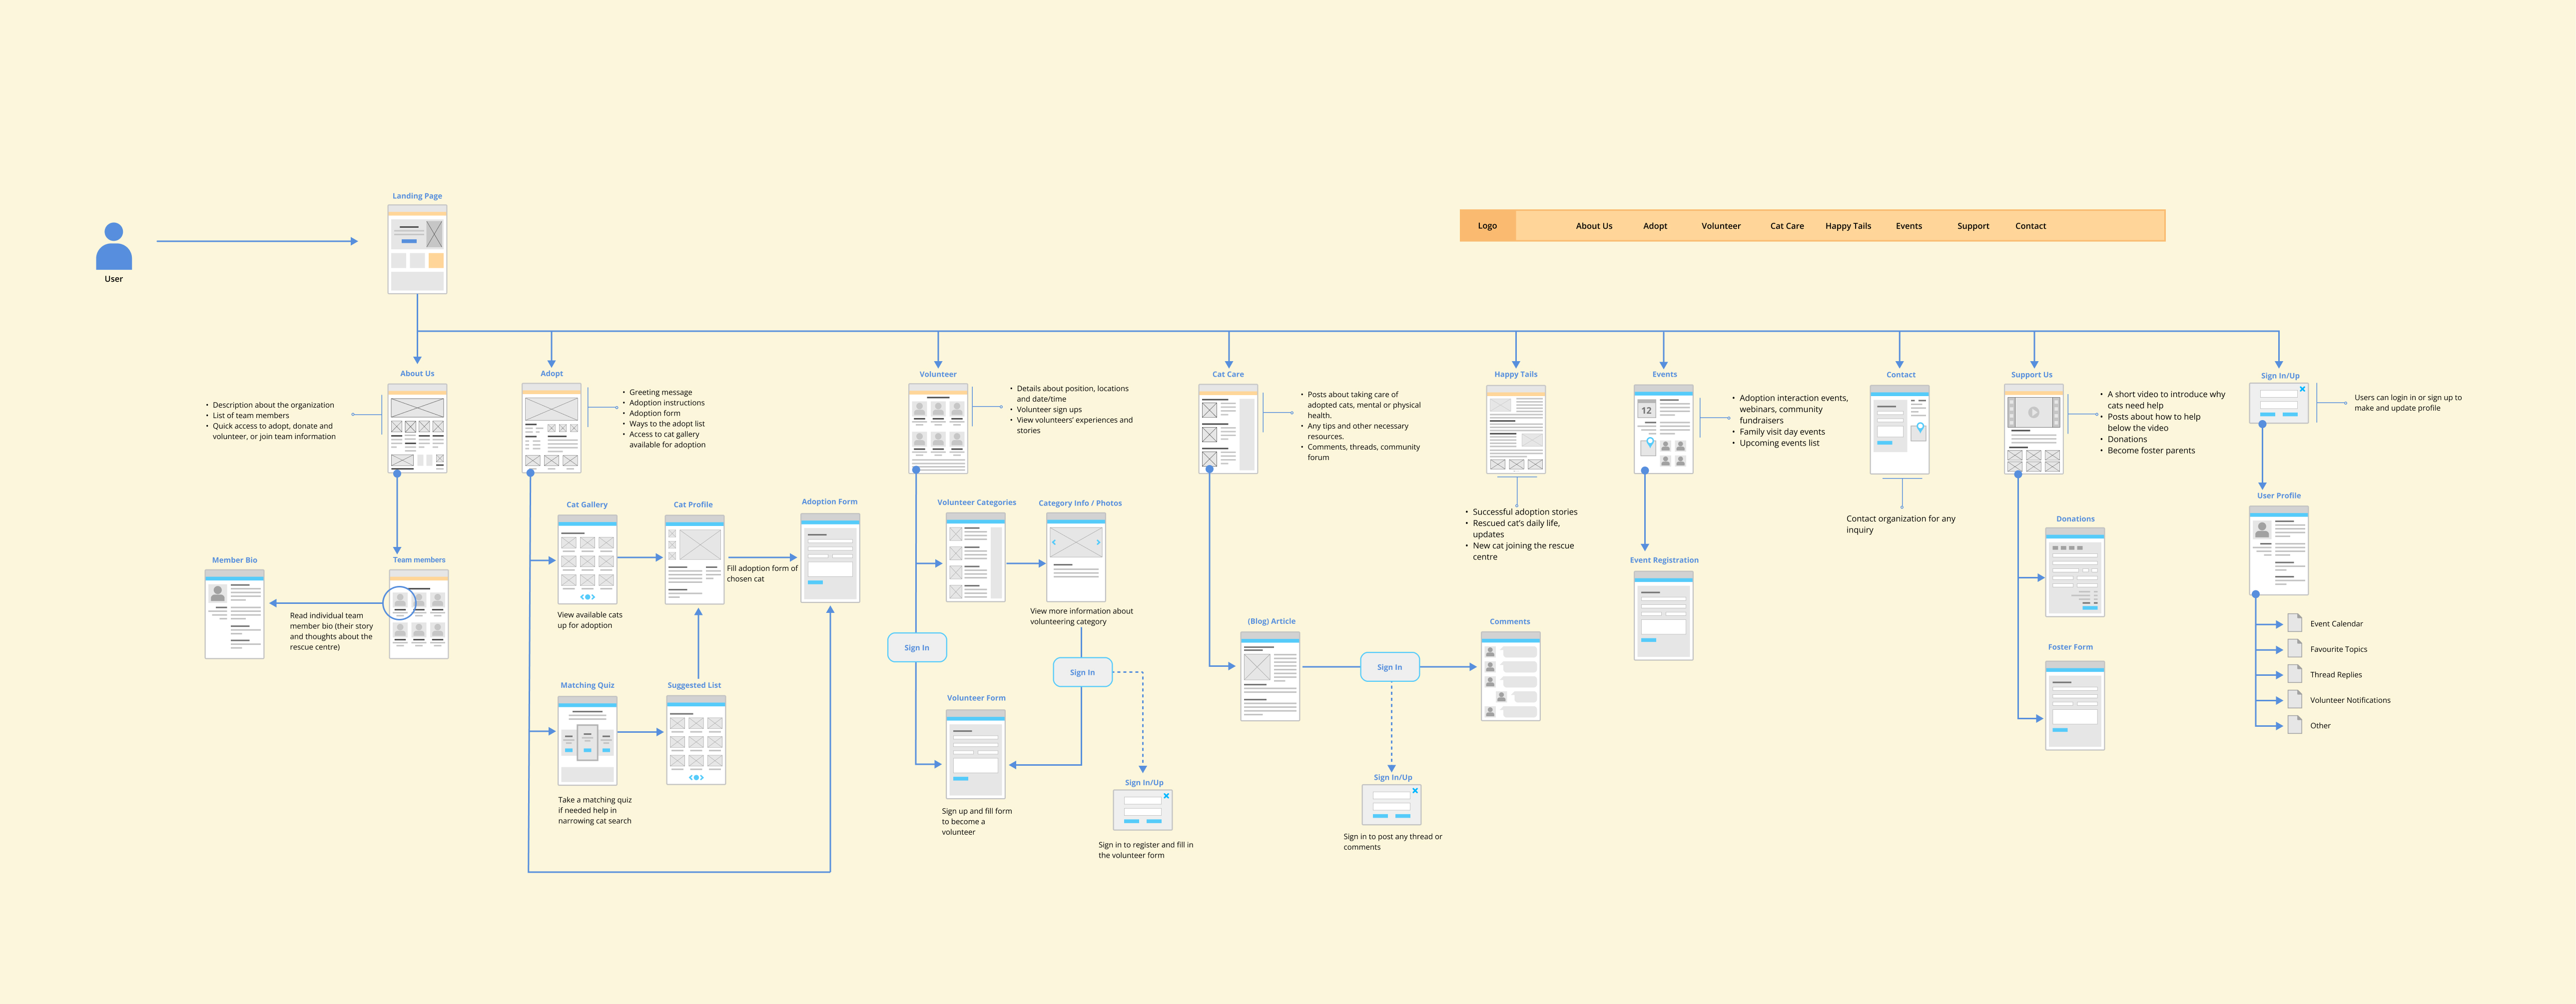The height and width of the screenshot is (1004, 2576).
Task: Click the Support item in navigation bar
Action: pos(1973,226)
